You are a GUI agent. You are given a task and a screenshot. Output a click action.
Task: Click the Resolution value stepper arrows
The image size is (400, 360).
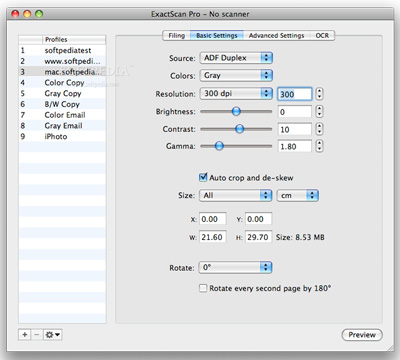[319, 94]
